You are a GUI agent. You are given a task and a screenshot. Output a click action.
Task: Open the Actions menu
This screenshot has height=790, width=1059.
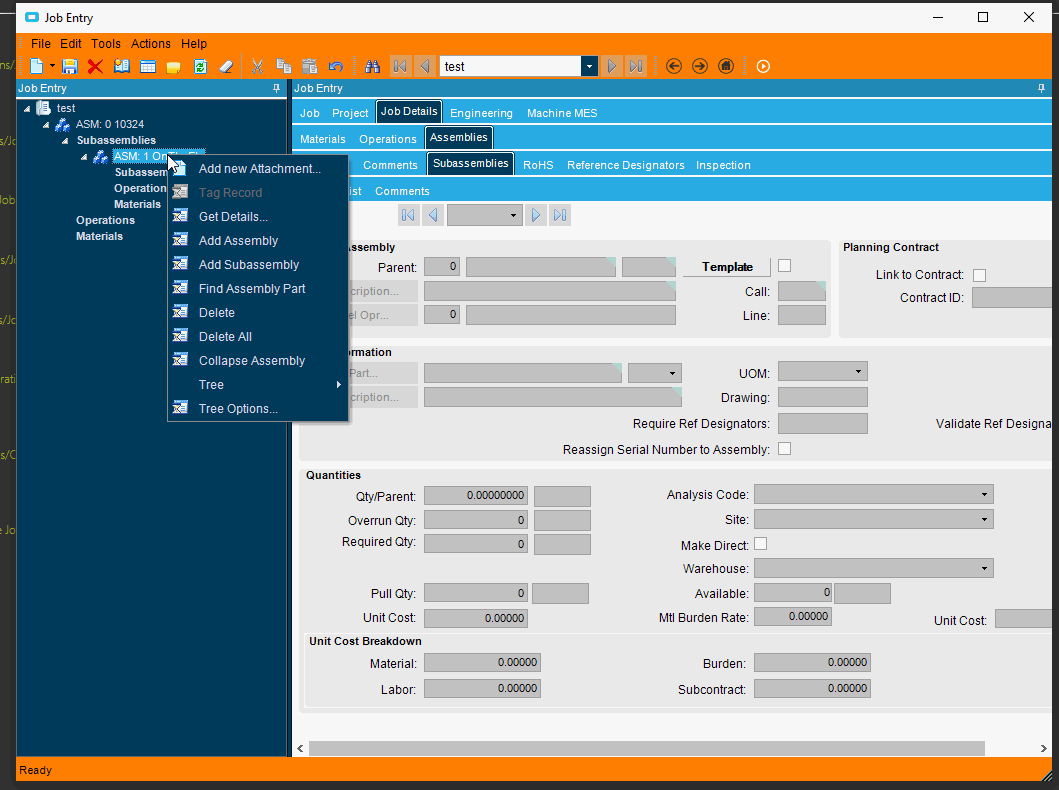point(151,44)
